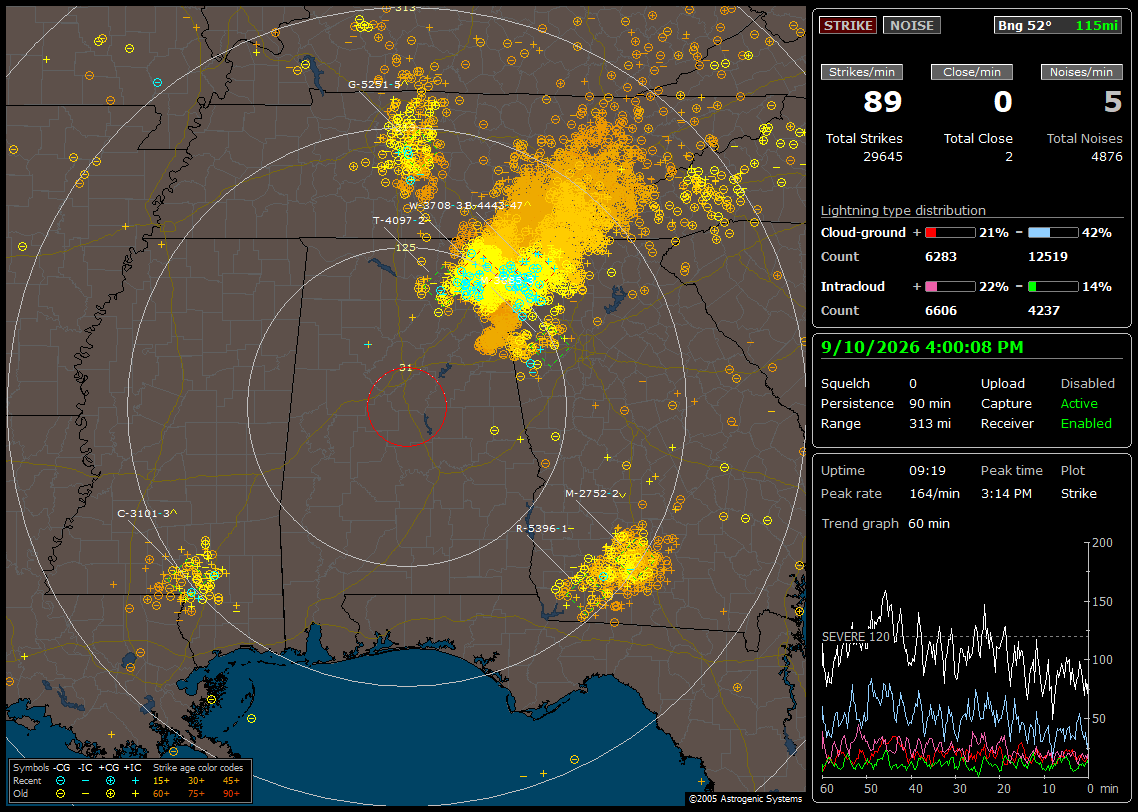Click the Range 313 mi value
1138x812 pixels.
930,424
